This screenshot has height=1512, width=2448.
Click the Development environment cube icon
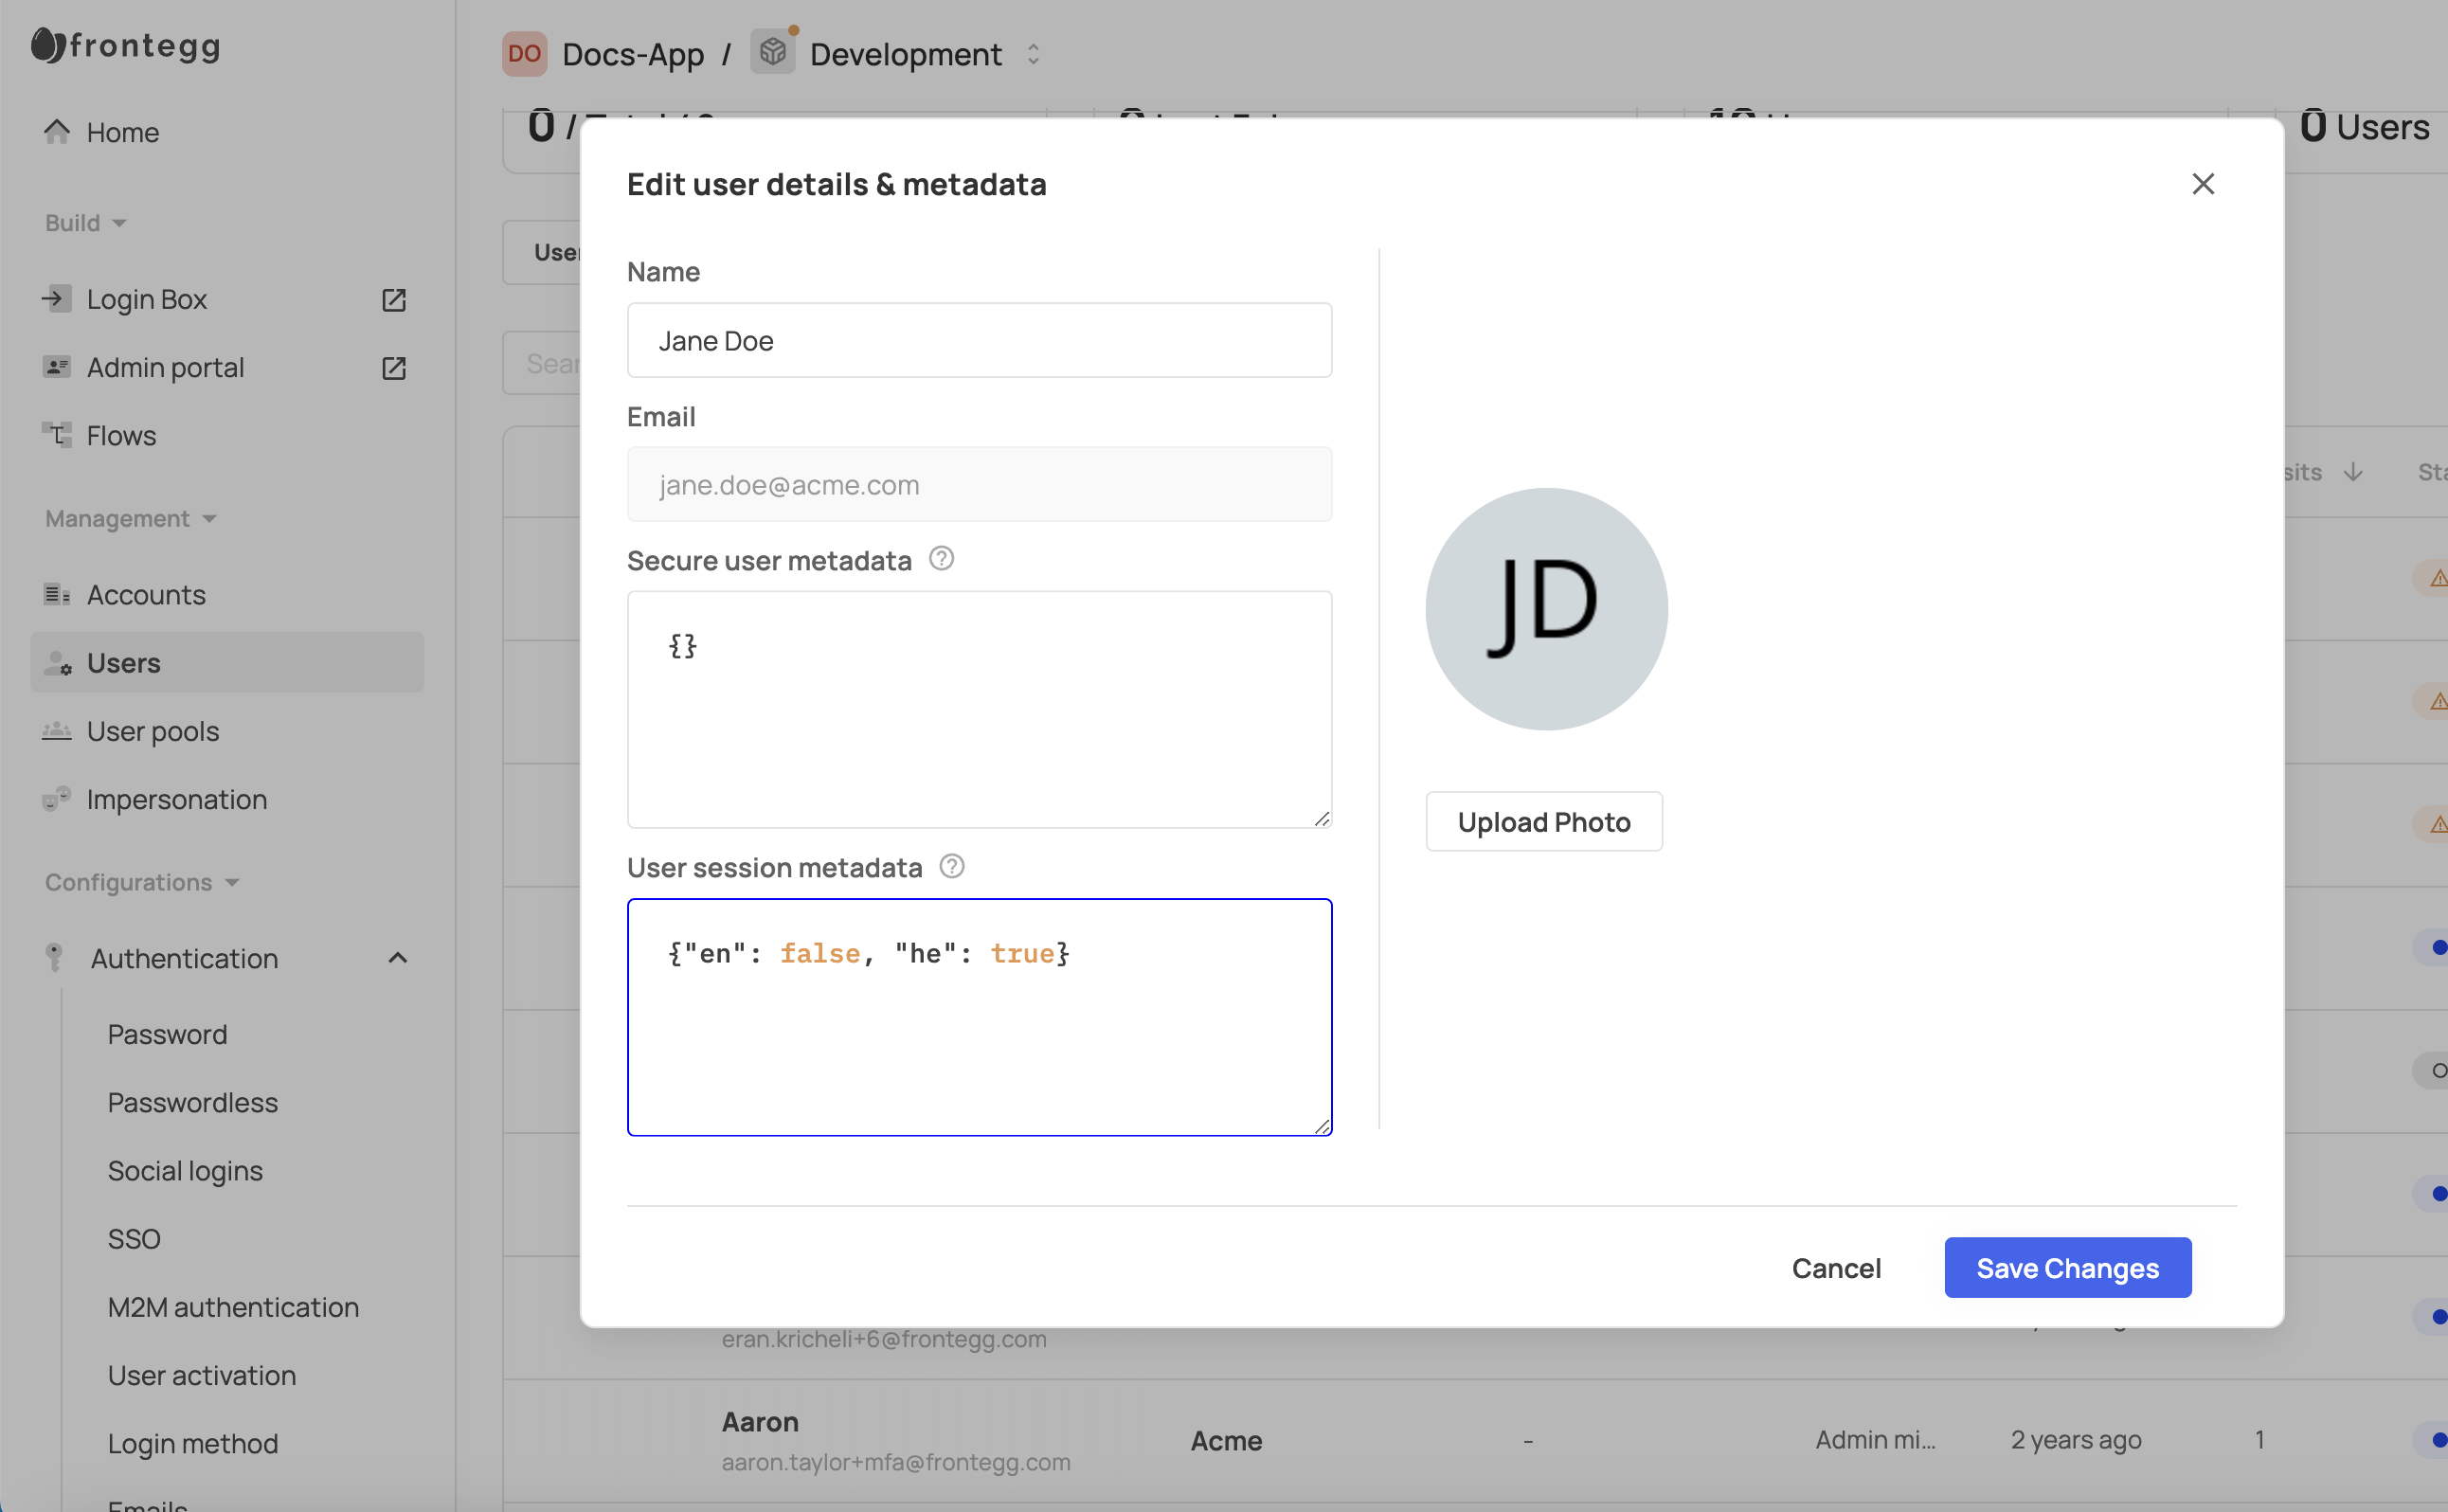[x=773, y=52]
